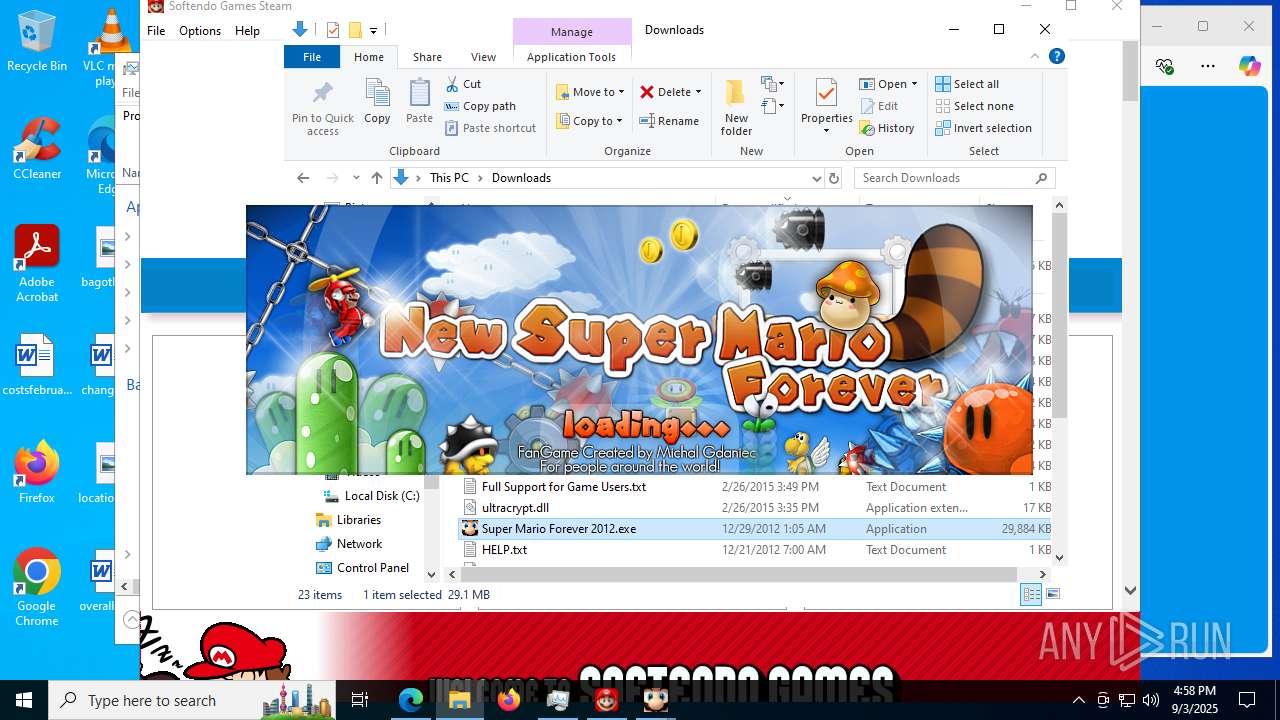Click the taskbar search box
1280x720 pixels.
click(192, 700)
